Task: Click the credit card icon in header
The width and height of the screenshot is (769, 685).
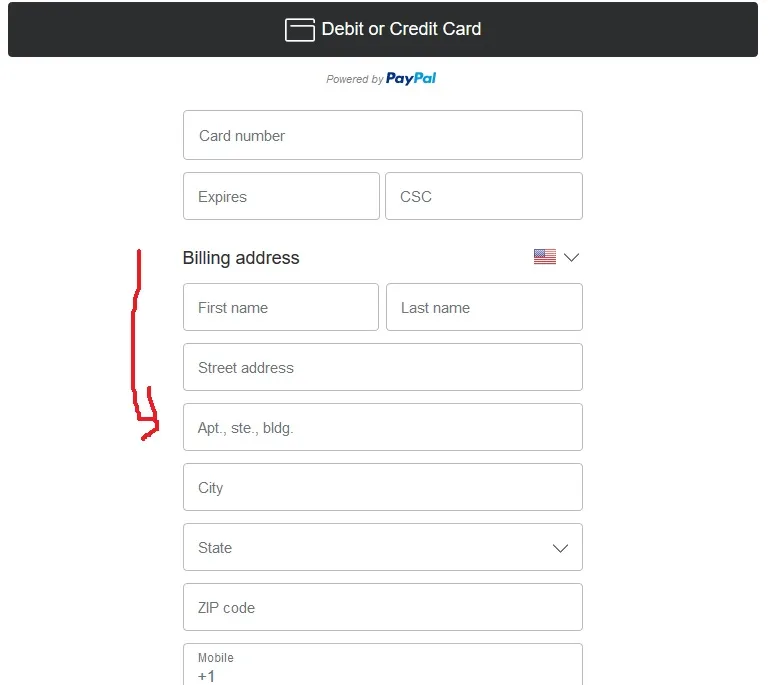Action: 300,30
